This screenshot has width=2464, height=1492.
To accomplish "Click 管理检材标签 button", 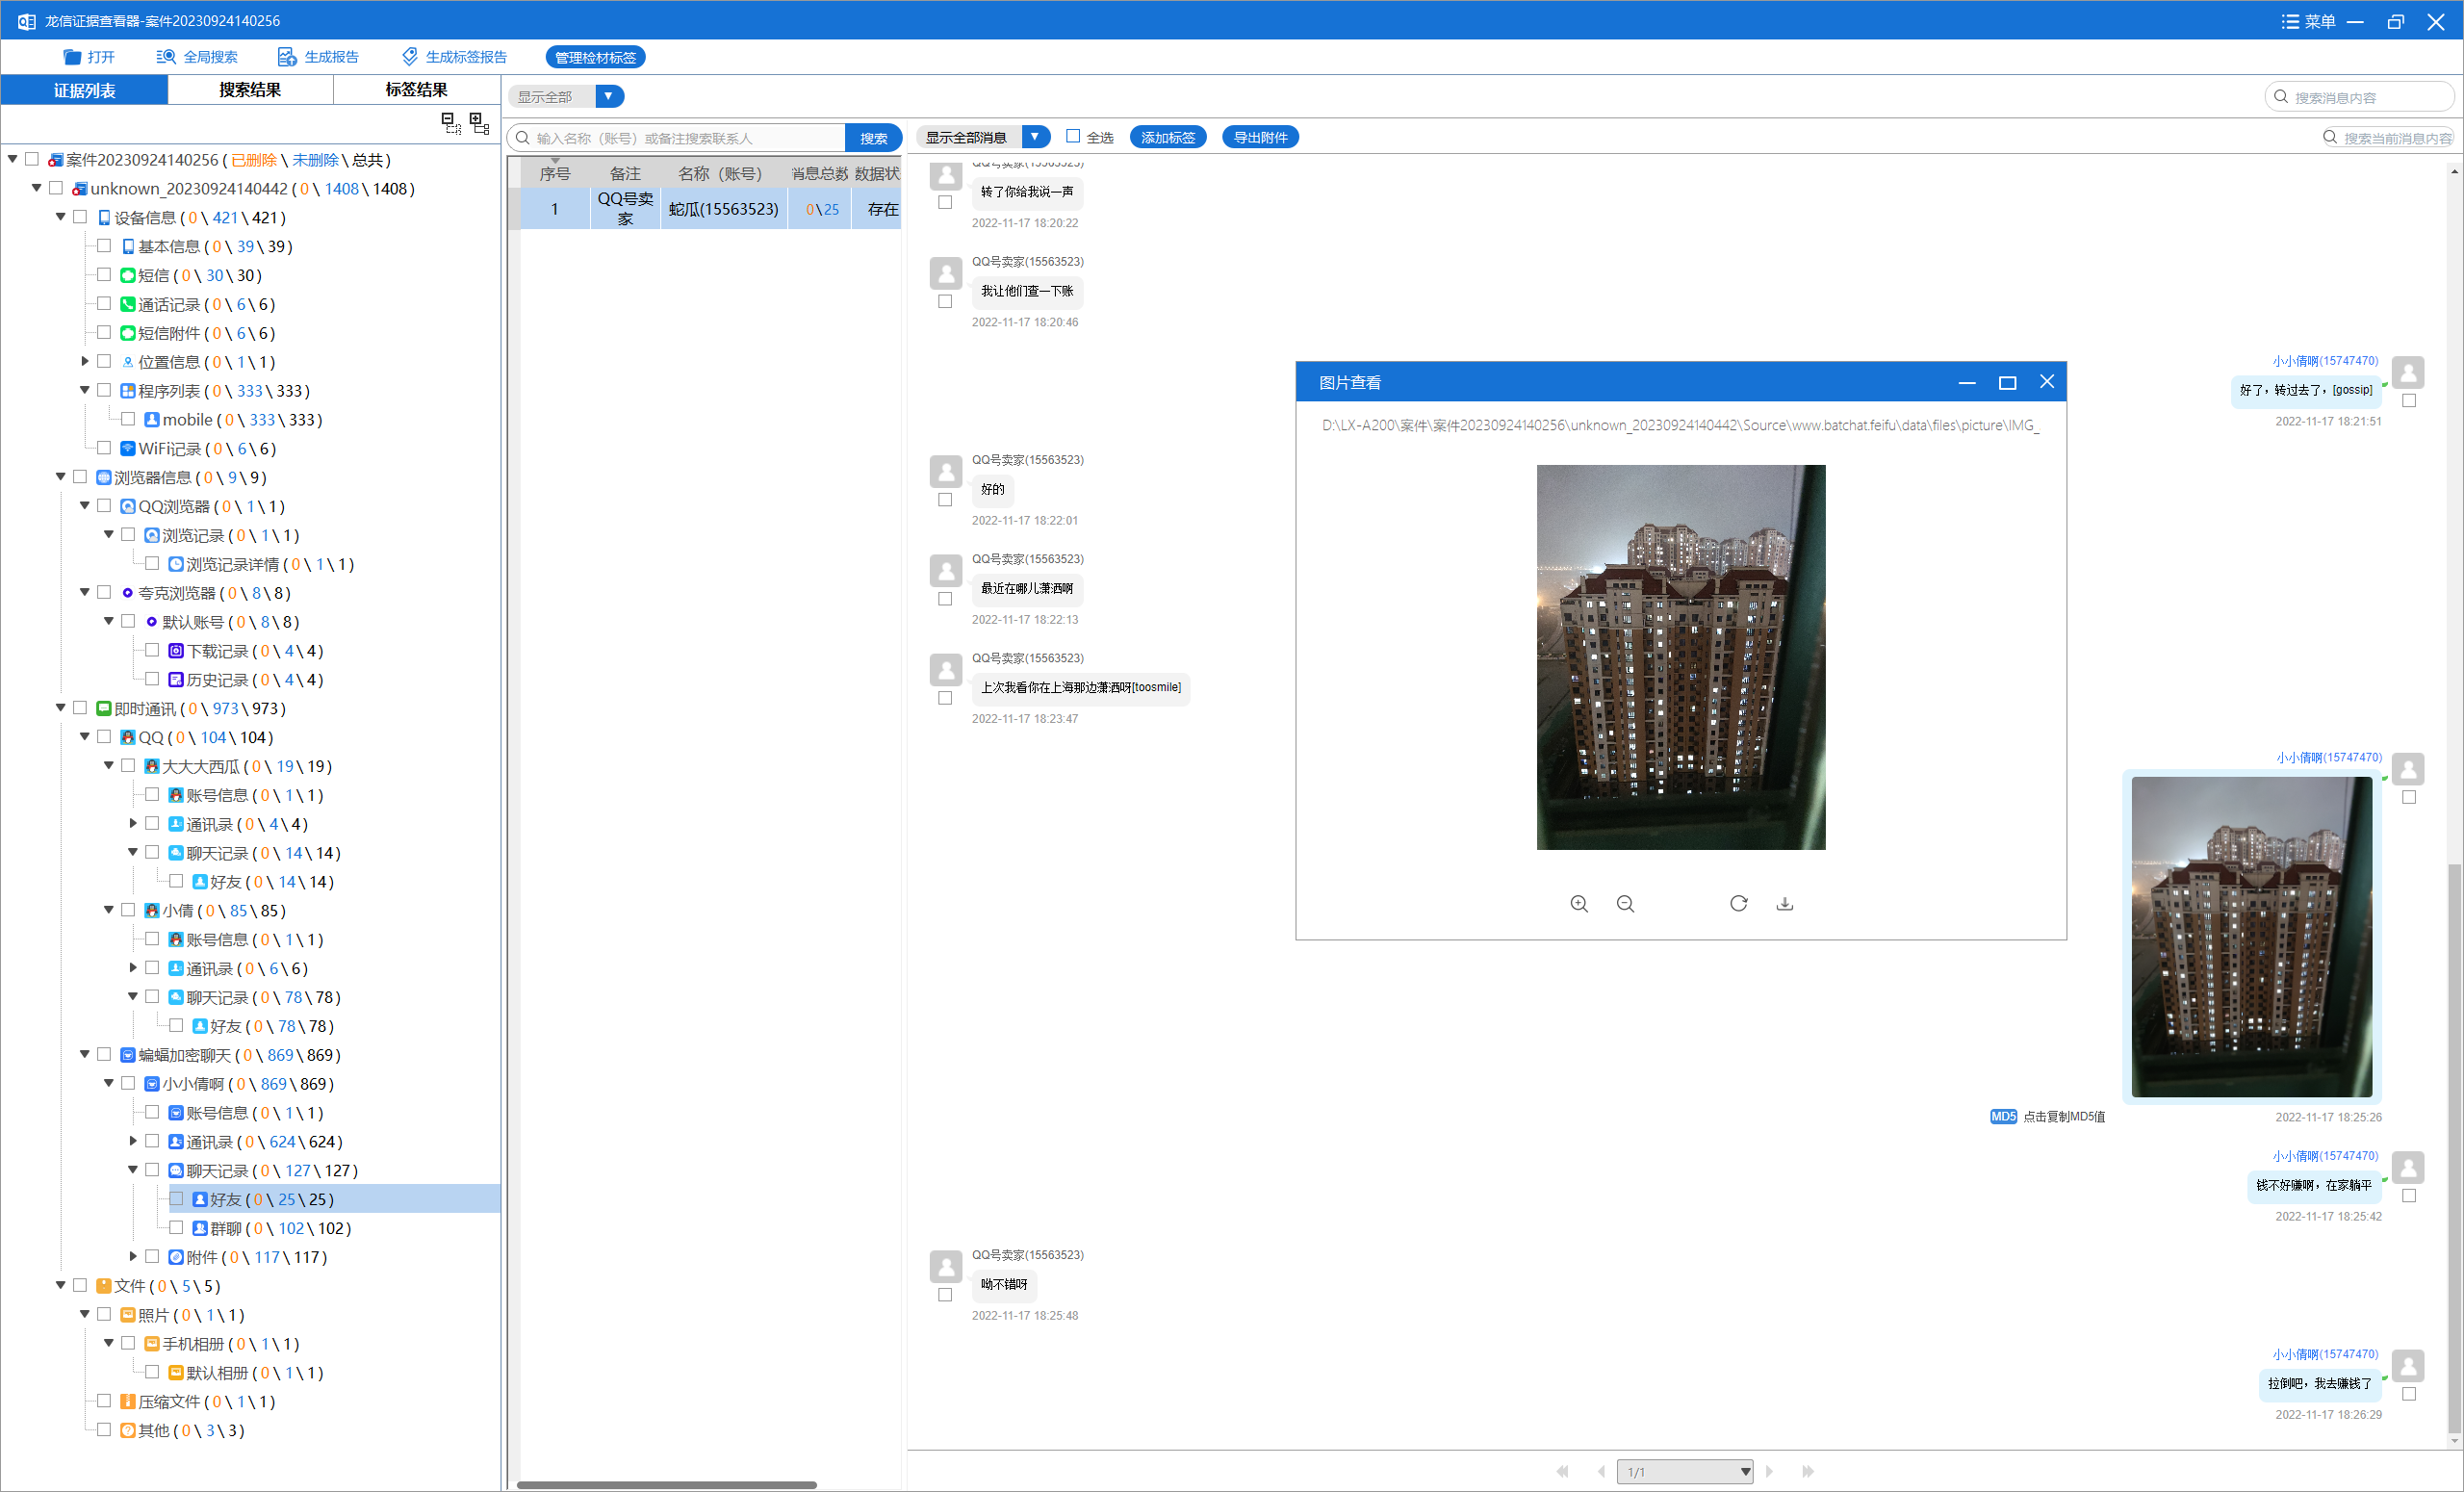I will pos(595,57).
